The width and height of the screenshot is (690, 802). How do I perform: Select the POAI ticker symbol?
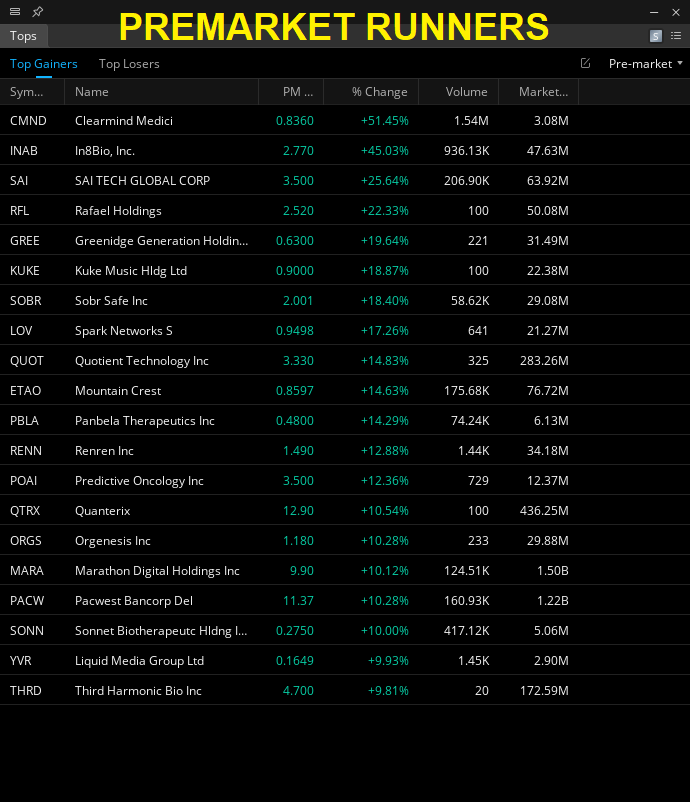pyautogui.click(x=24, y=481)
